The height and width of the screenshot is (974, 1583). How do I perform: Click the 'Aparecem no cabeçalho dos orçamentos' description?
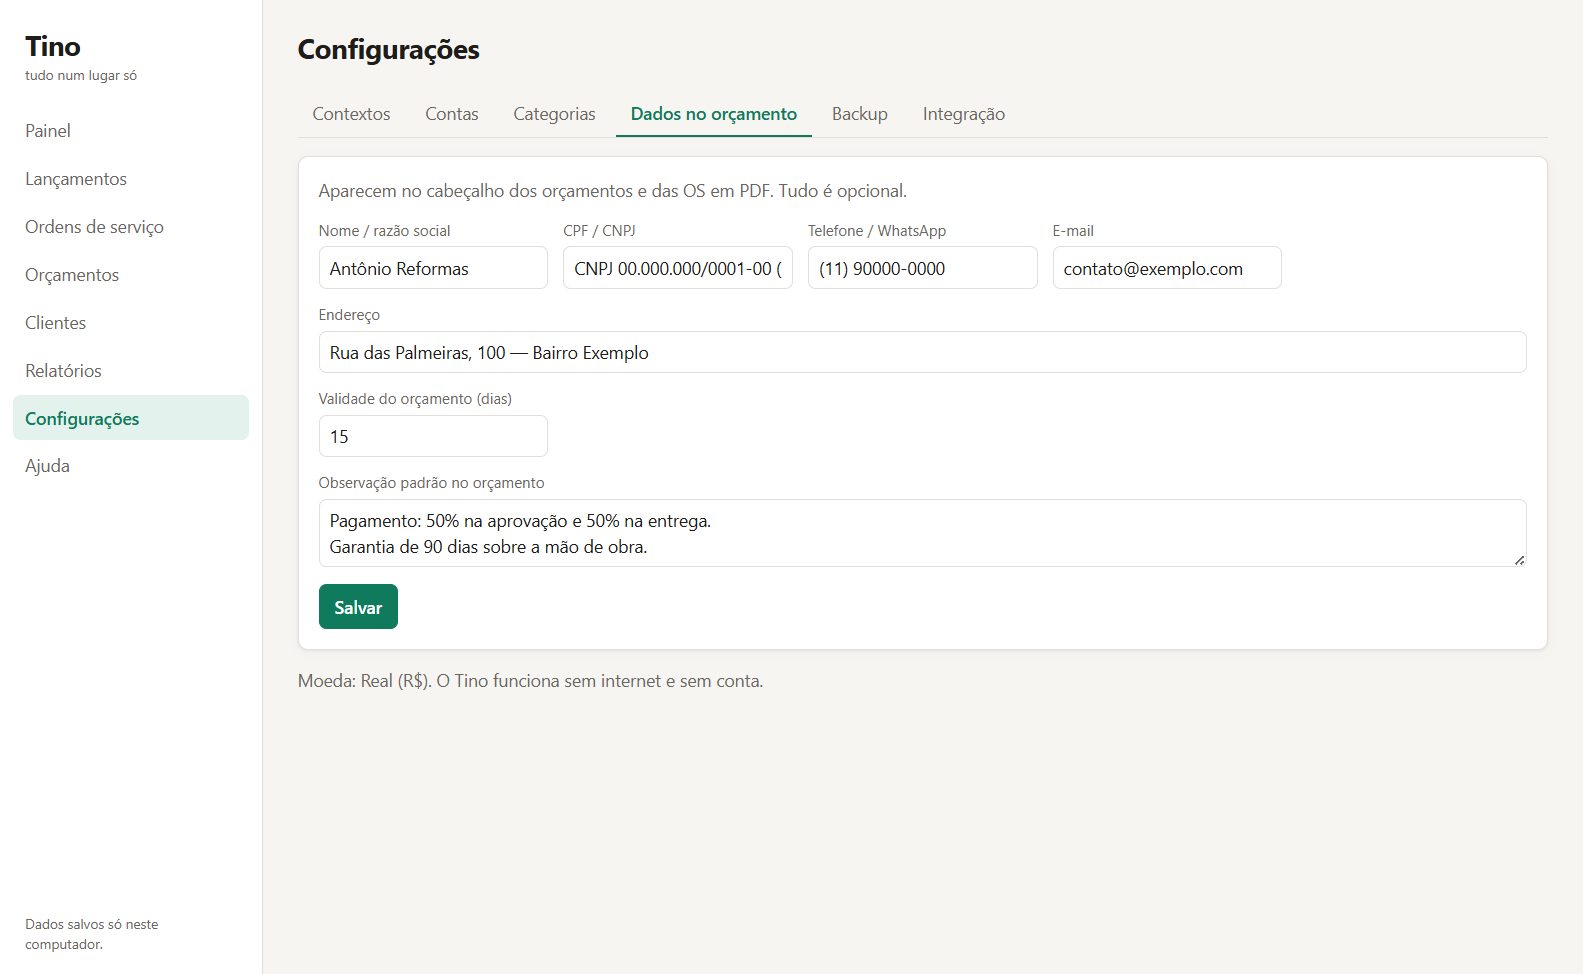coord(613,190)
